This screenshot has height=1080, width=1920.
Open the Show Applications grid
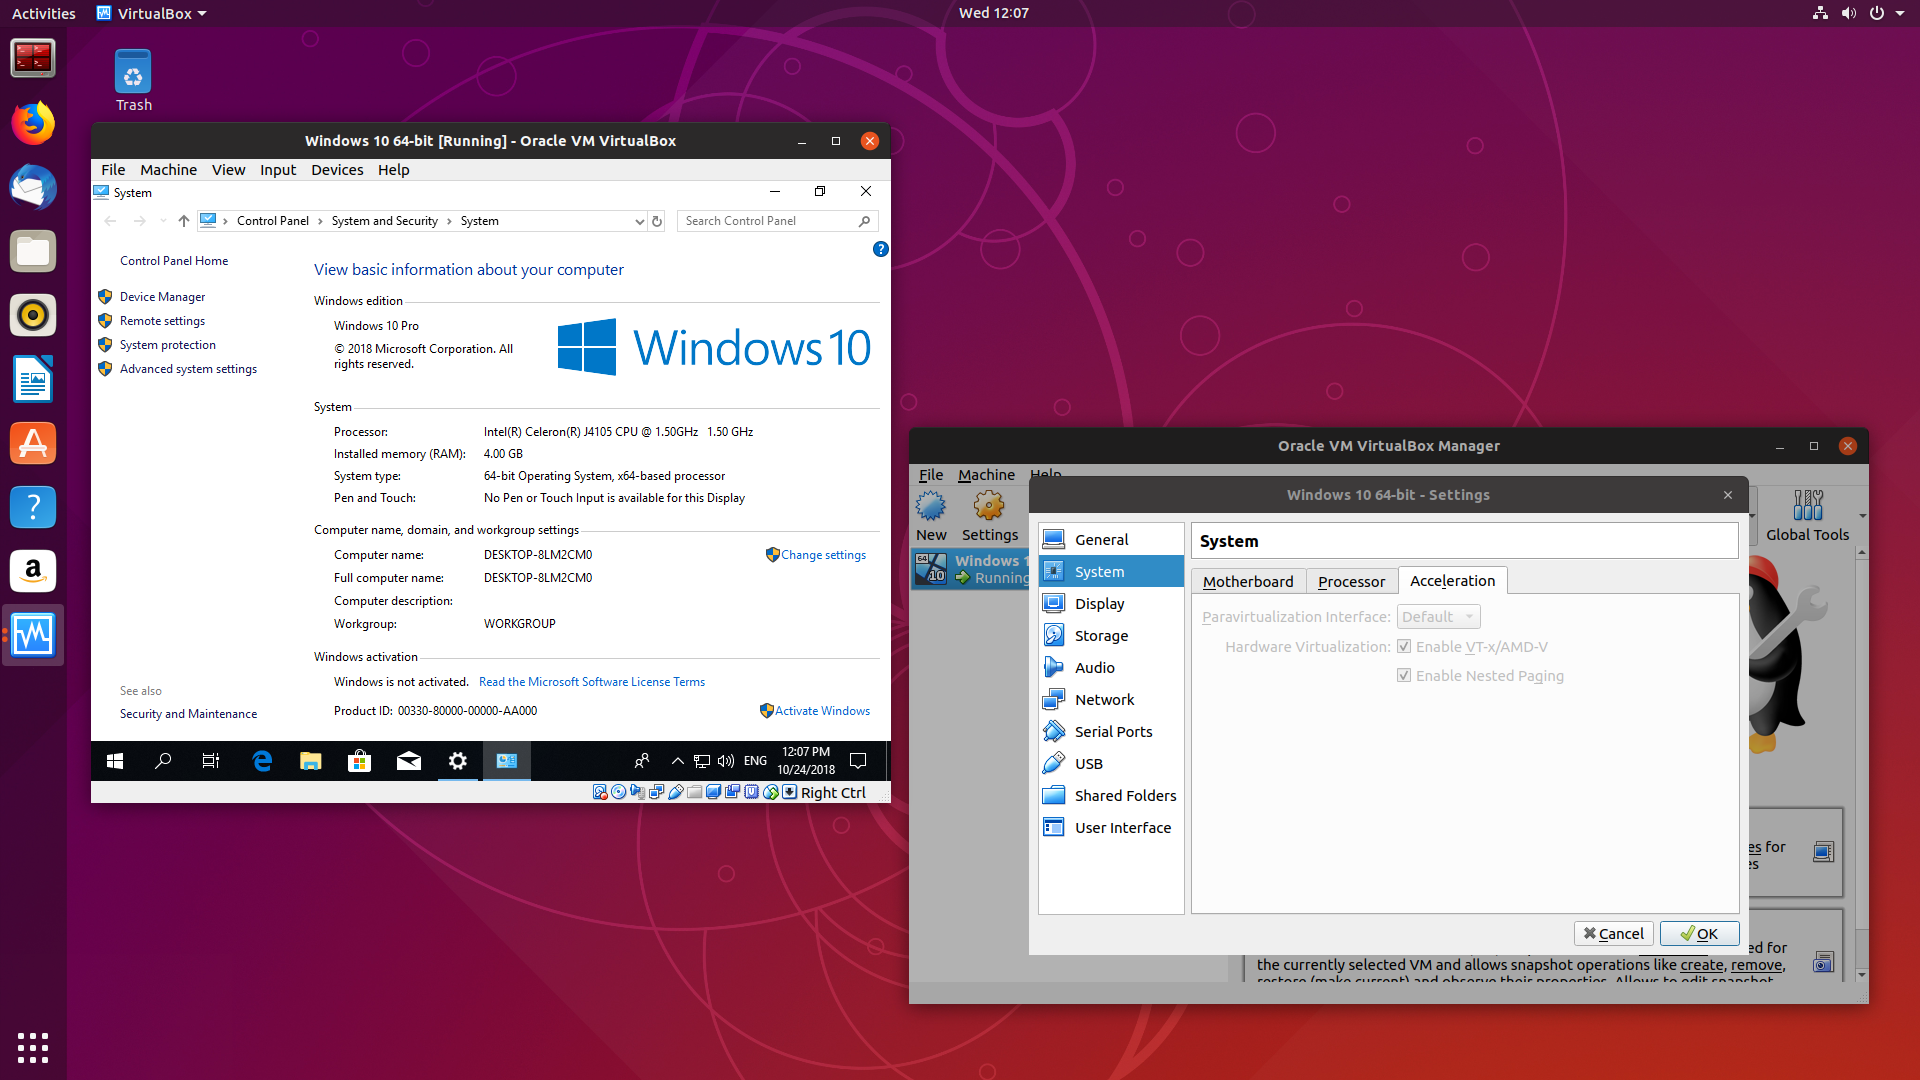[33, 1047]
